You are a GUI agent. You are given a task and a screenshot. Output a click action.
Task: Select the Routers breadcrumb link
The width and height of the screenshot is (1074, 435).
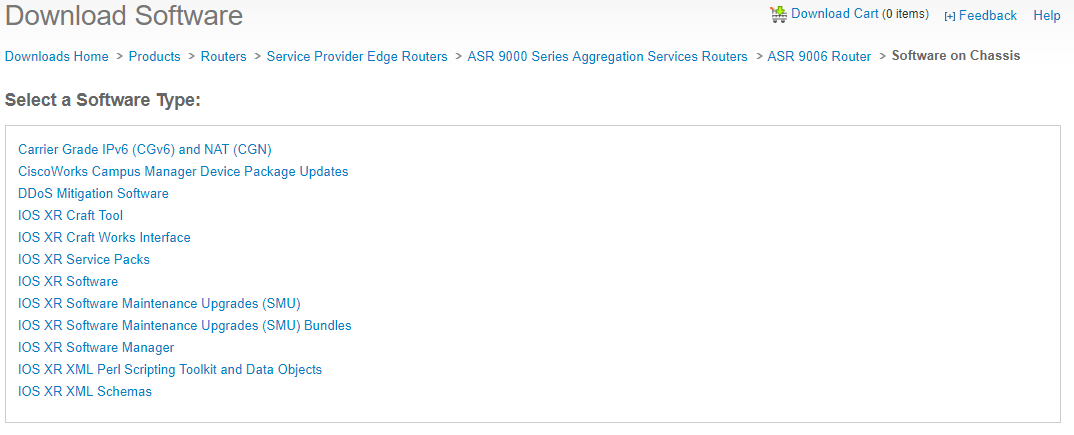[223, 57]
